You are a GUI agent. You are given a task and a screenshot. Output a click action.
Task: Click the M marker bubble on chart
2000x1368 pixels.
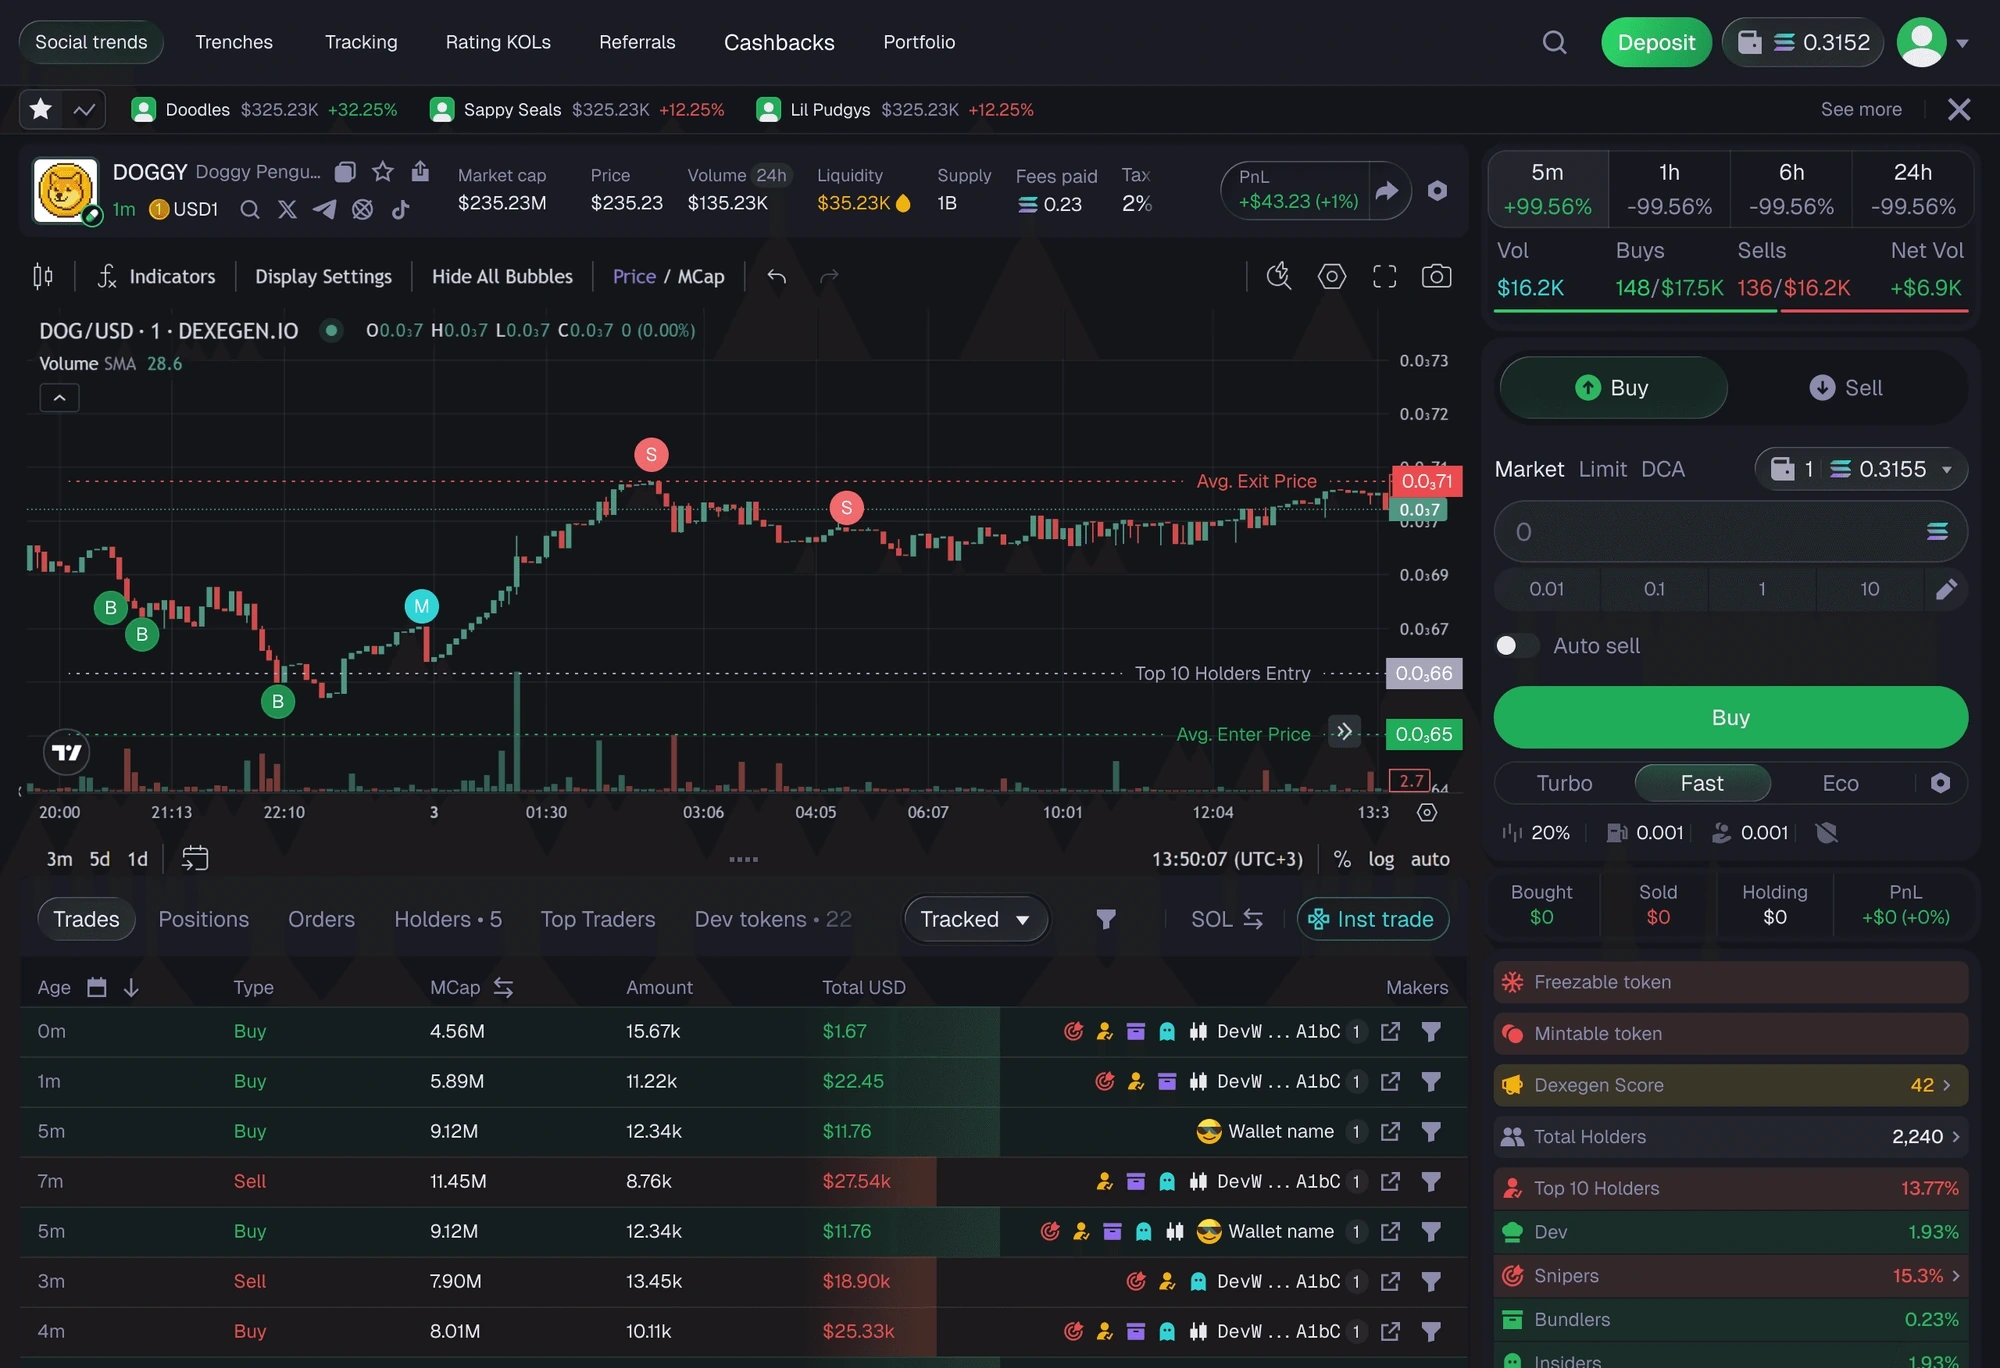(x=422, y=606)
